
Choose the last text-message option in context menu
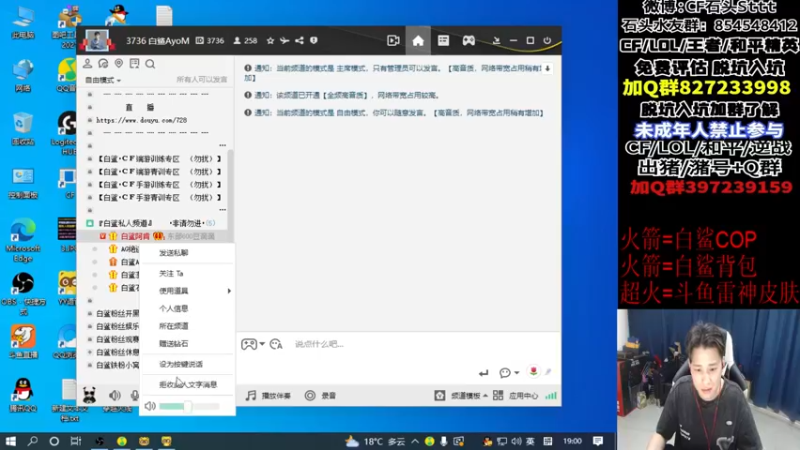(x=188, y=385)
